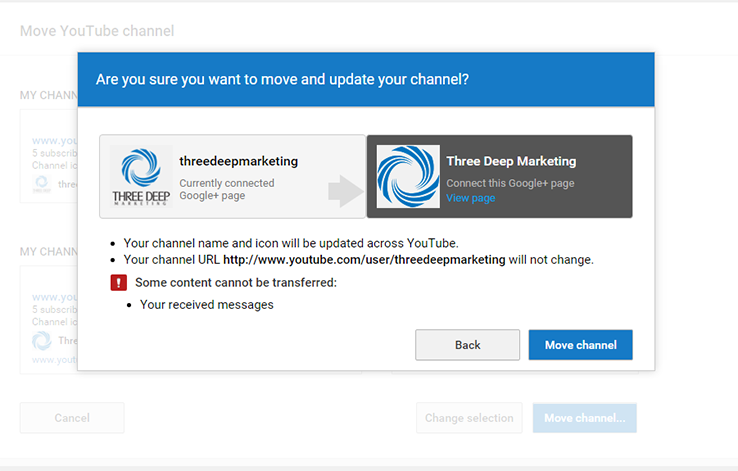
Task: Click the dialog title about moving your channel
Action: (282, 80)
